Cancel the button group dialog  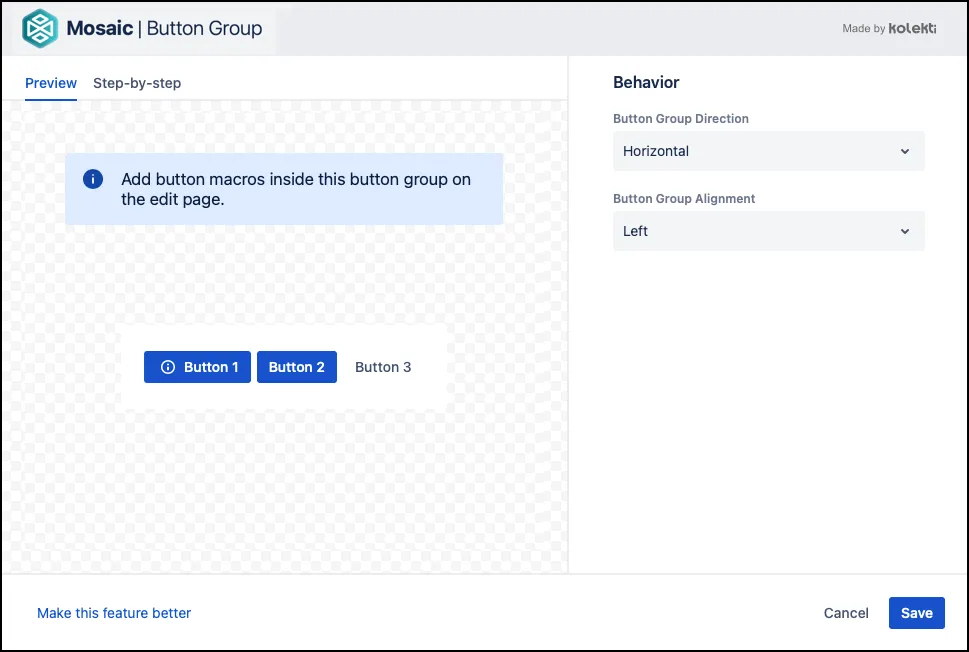tap(846, 613)
